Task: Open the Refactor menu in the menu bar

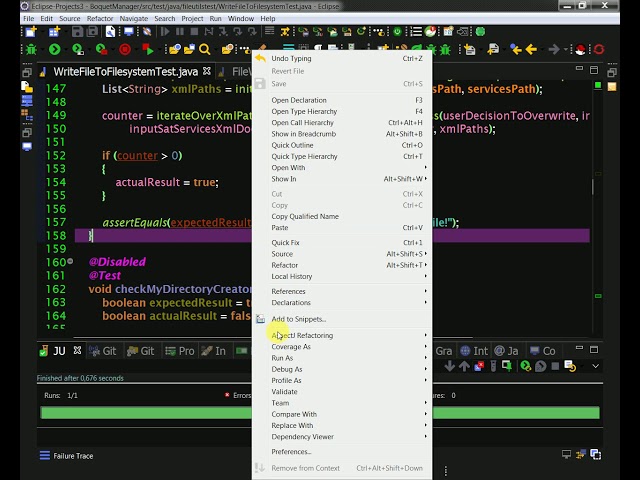Action: (100, 19)
